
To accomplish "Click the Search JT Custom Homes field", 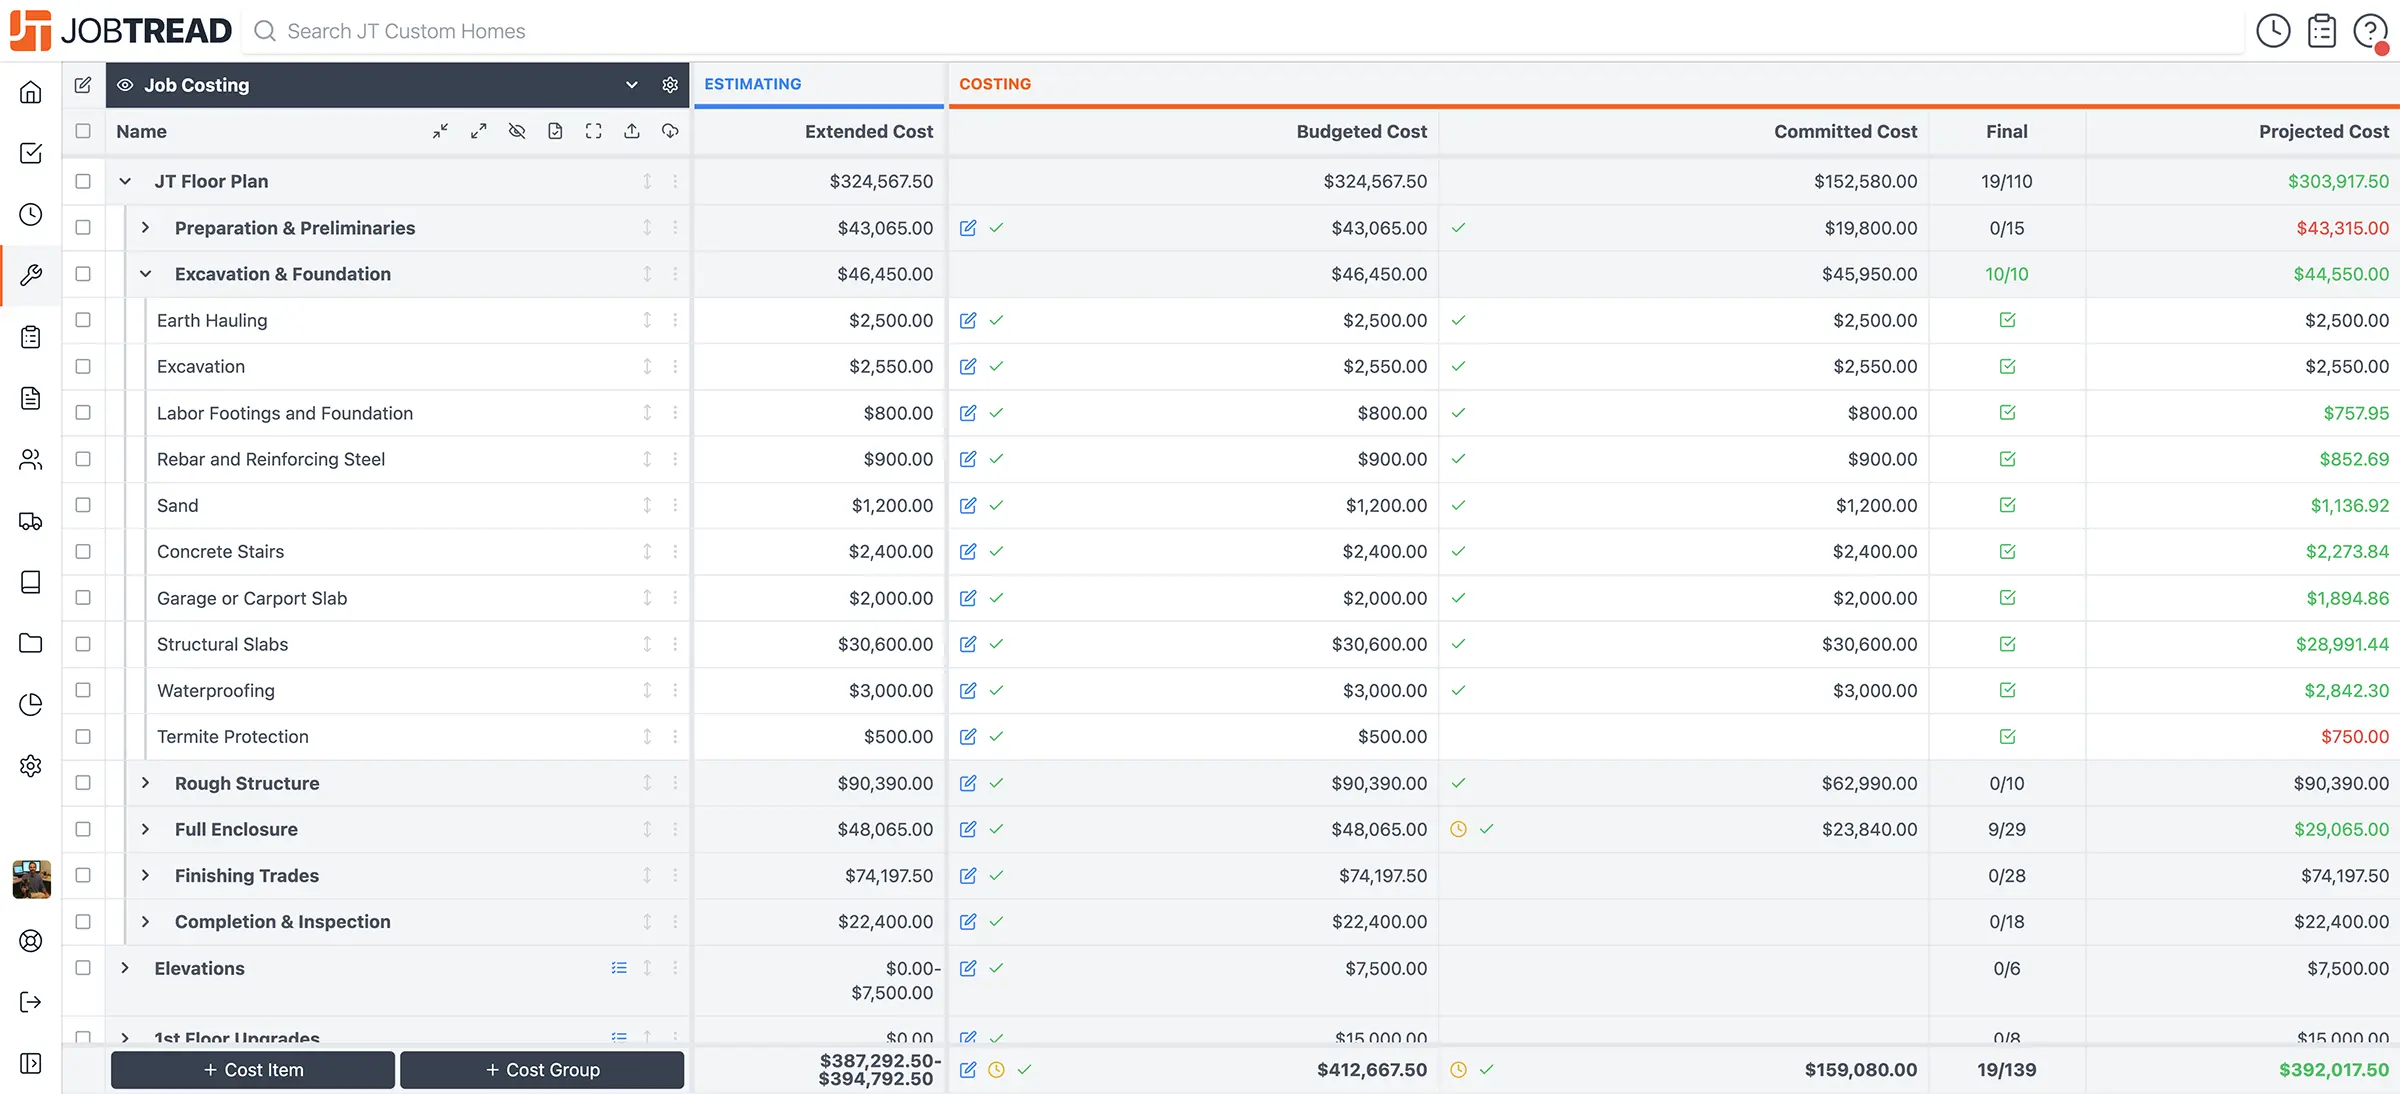I will tap(406, 31).
